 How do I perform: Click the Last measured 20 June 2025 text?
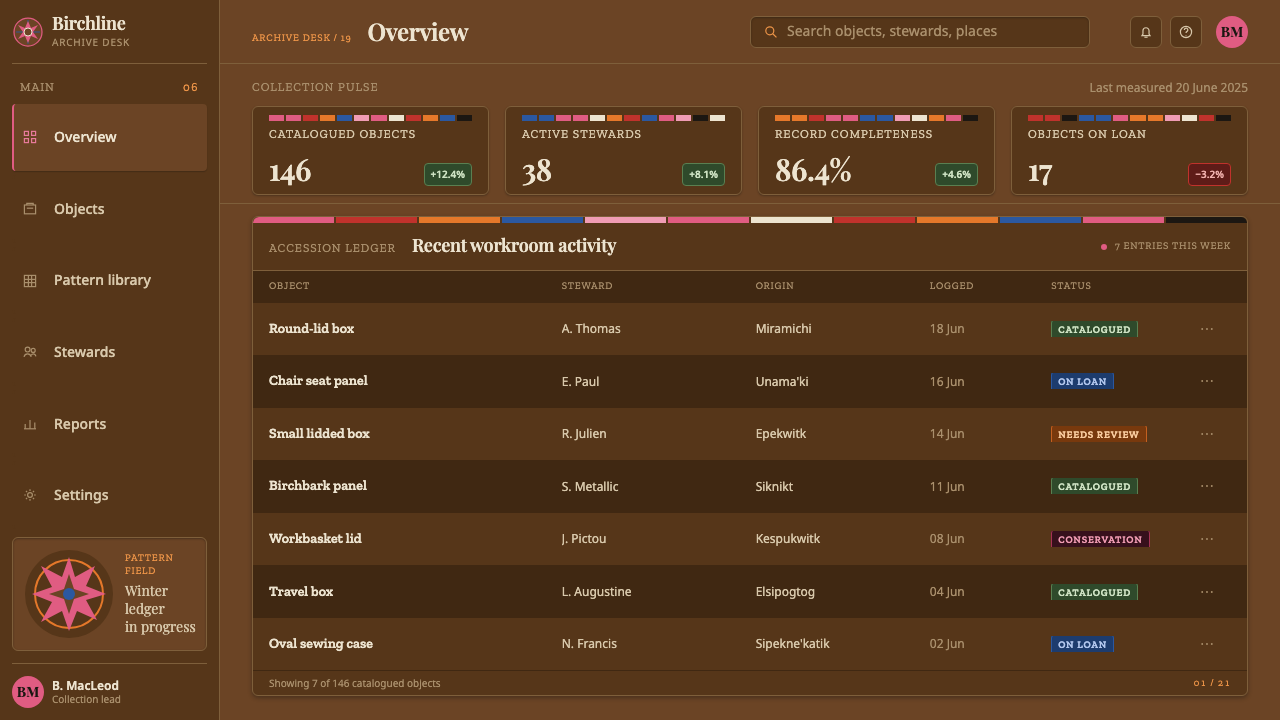pyautogui.click(x=1169, y=88)
